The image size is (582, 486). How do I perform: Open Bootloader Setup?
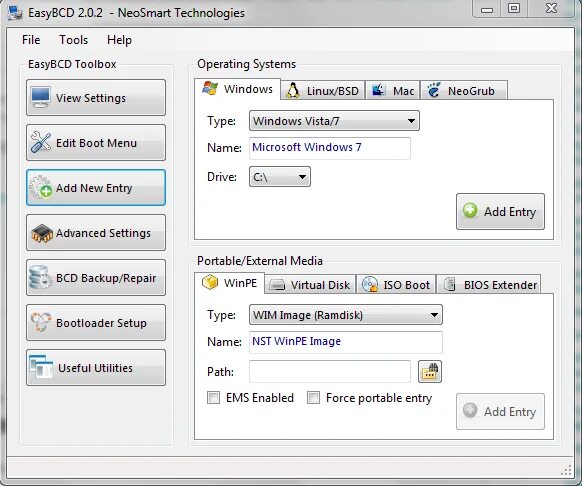pos(96,323)
